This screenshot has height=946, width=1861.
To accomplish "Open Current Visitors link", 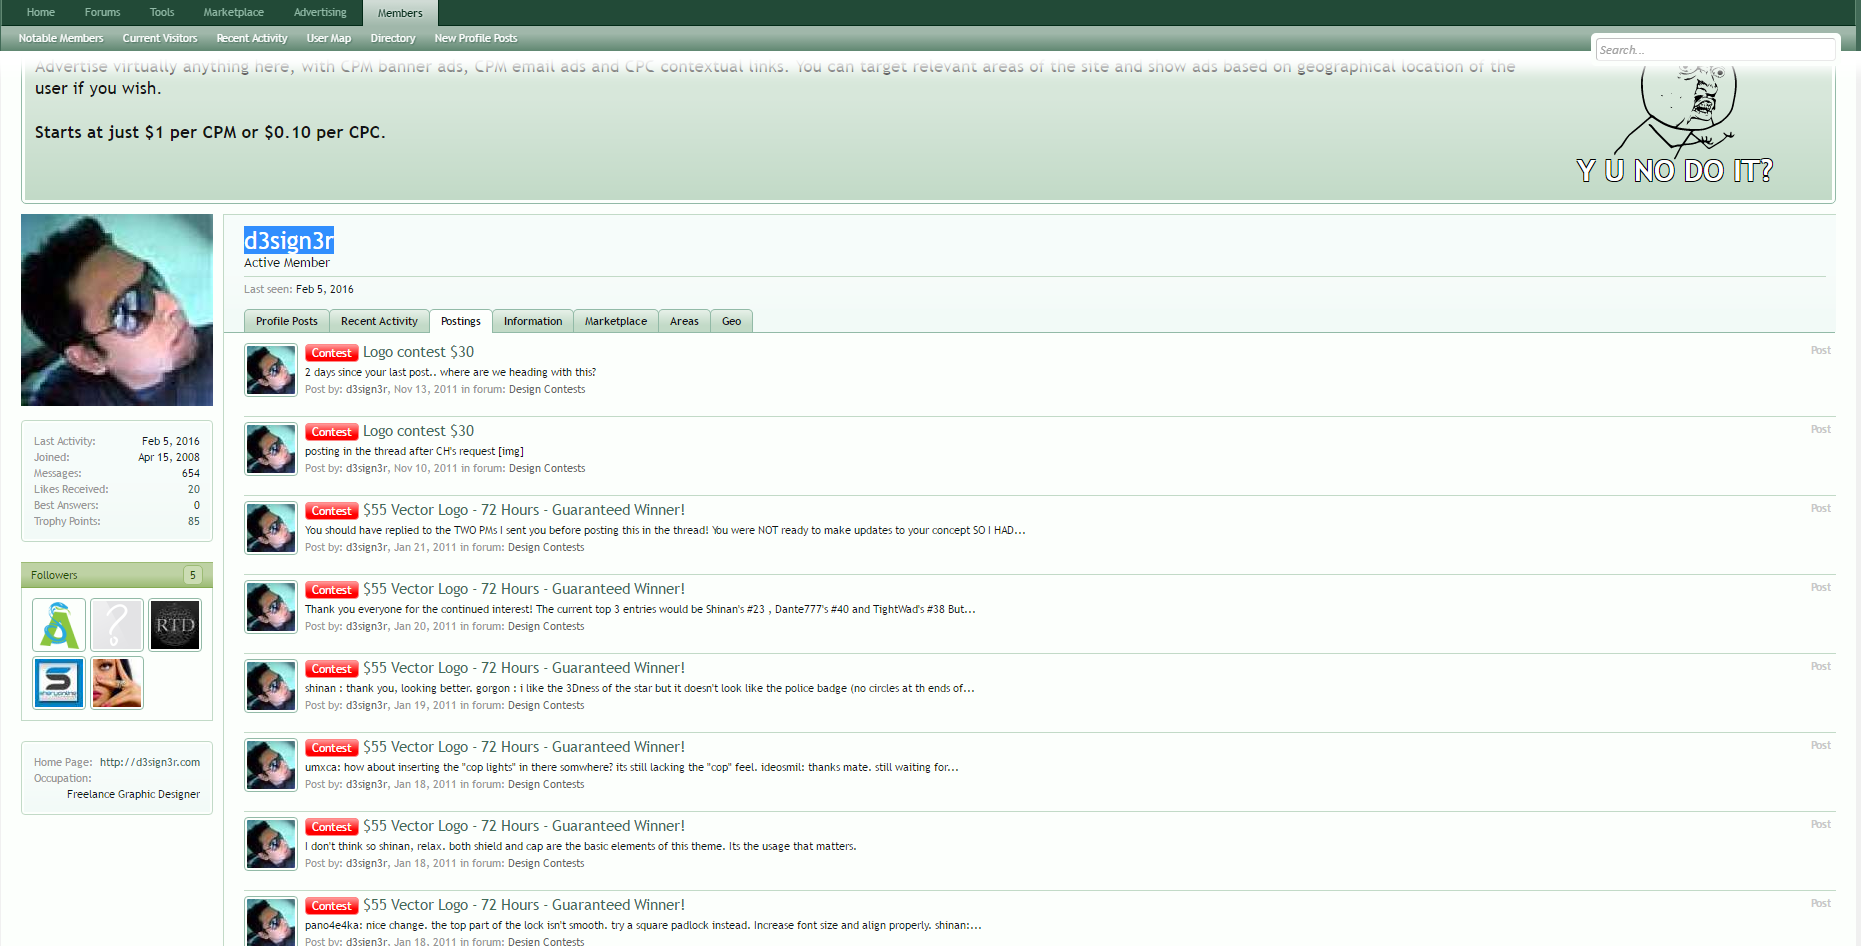I will click(x=160, y=38).
